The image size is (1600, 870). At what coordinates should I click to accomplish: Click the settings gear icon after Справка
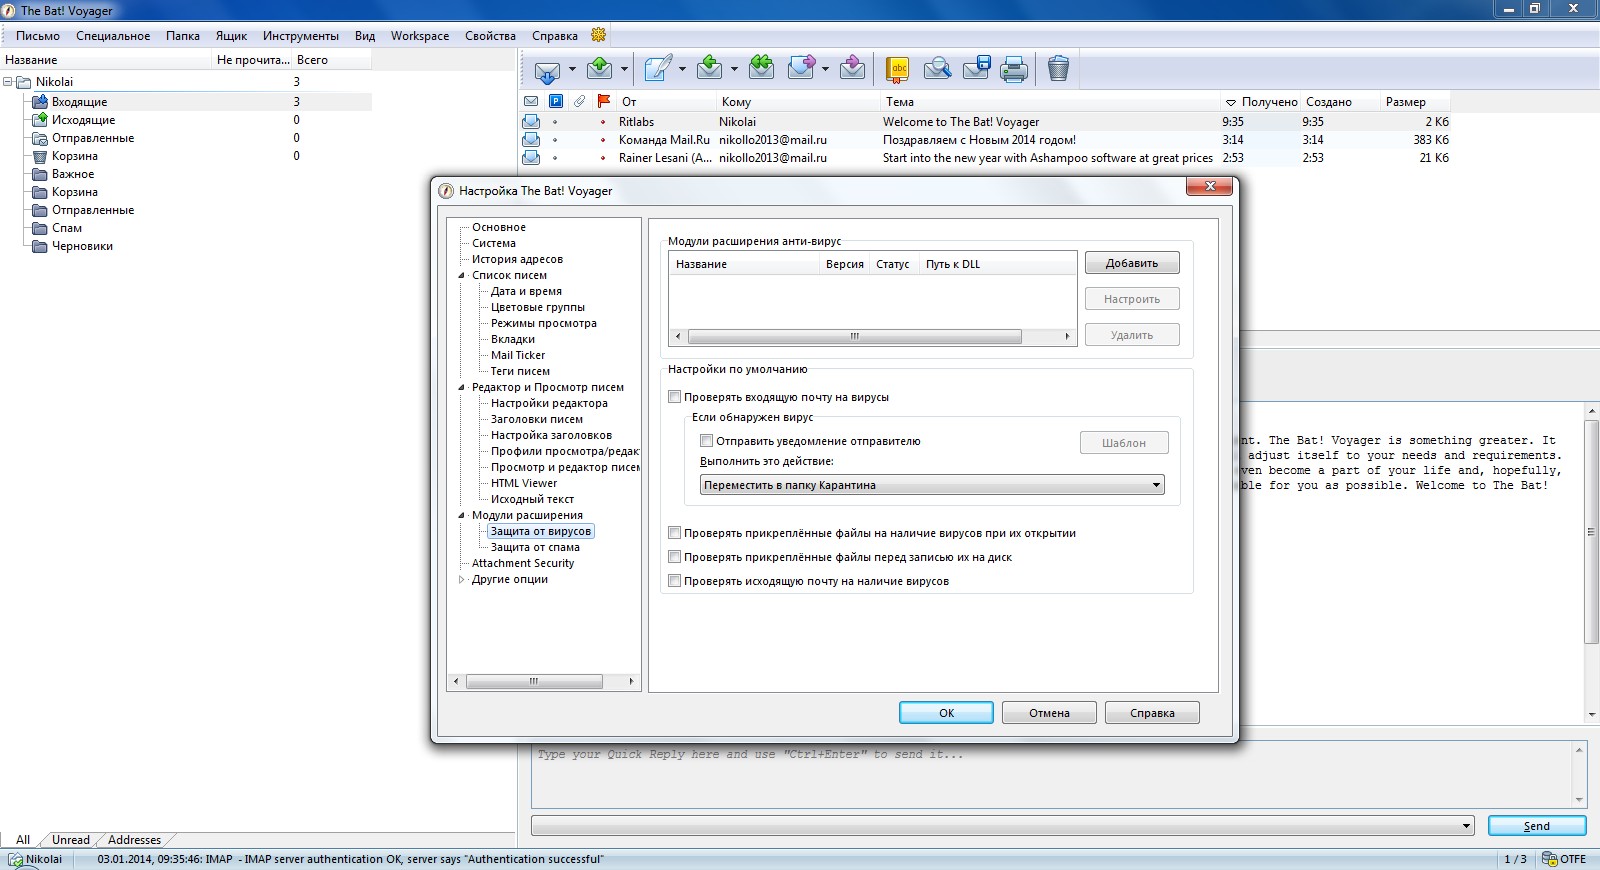(x=598, y=35)
